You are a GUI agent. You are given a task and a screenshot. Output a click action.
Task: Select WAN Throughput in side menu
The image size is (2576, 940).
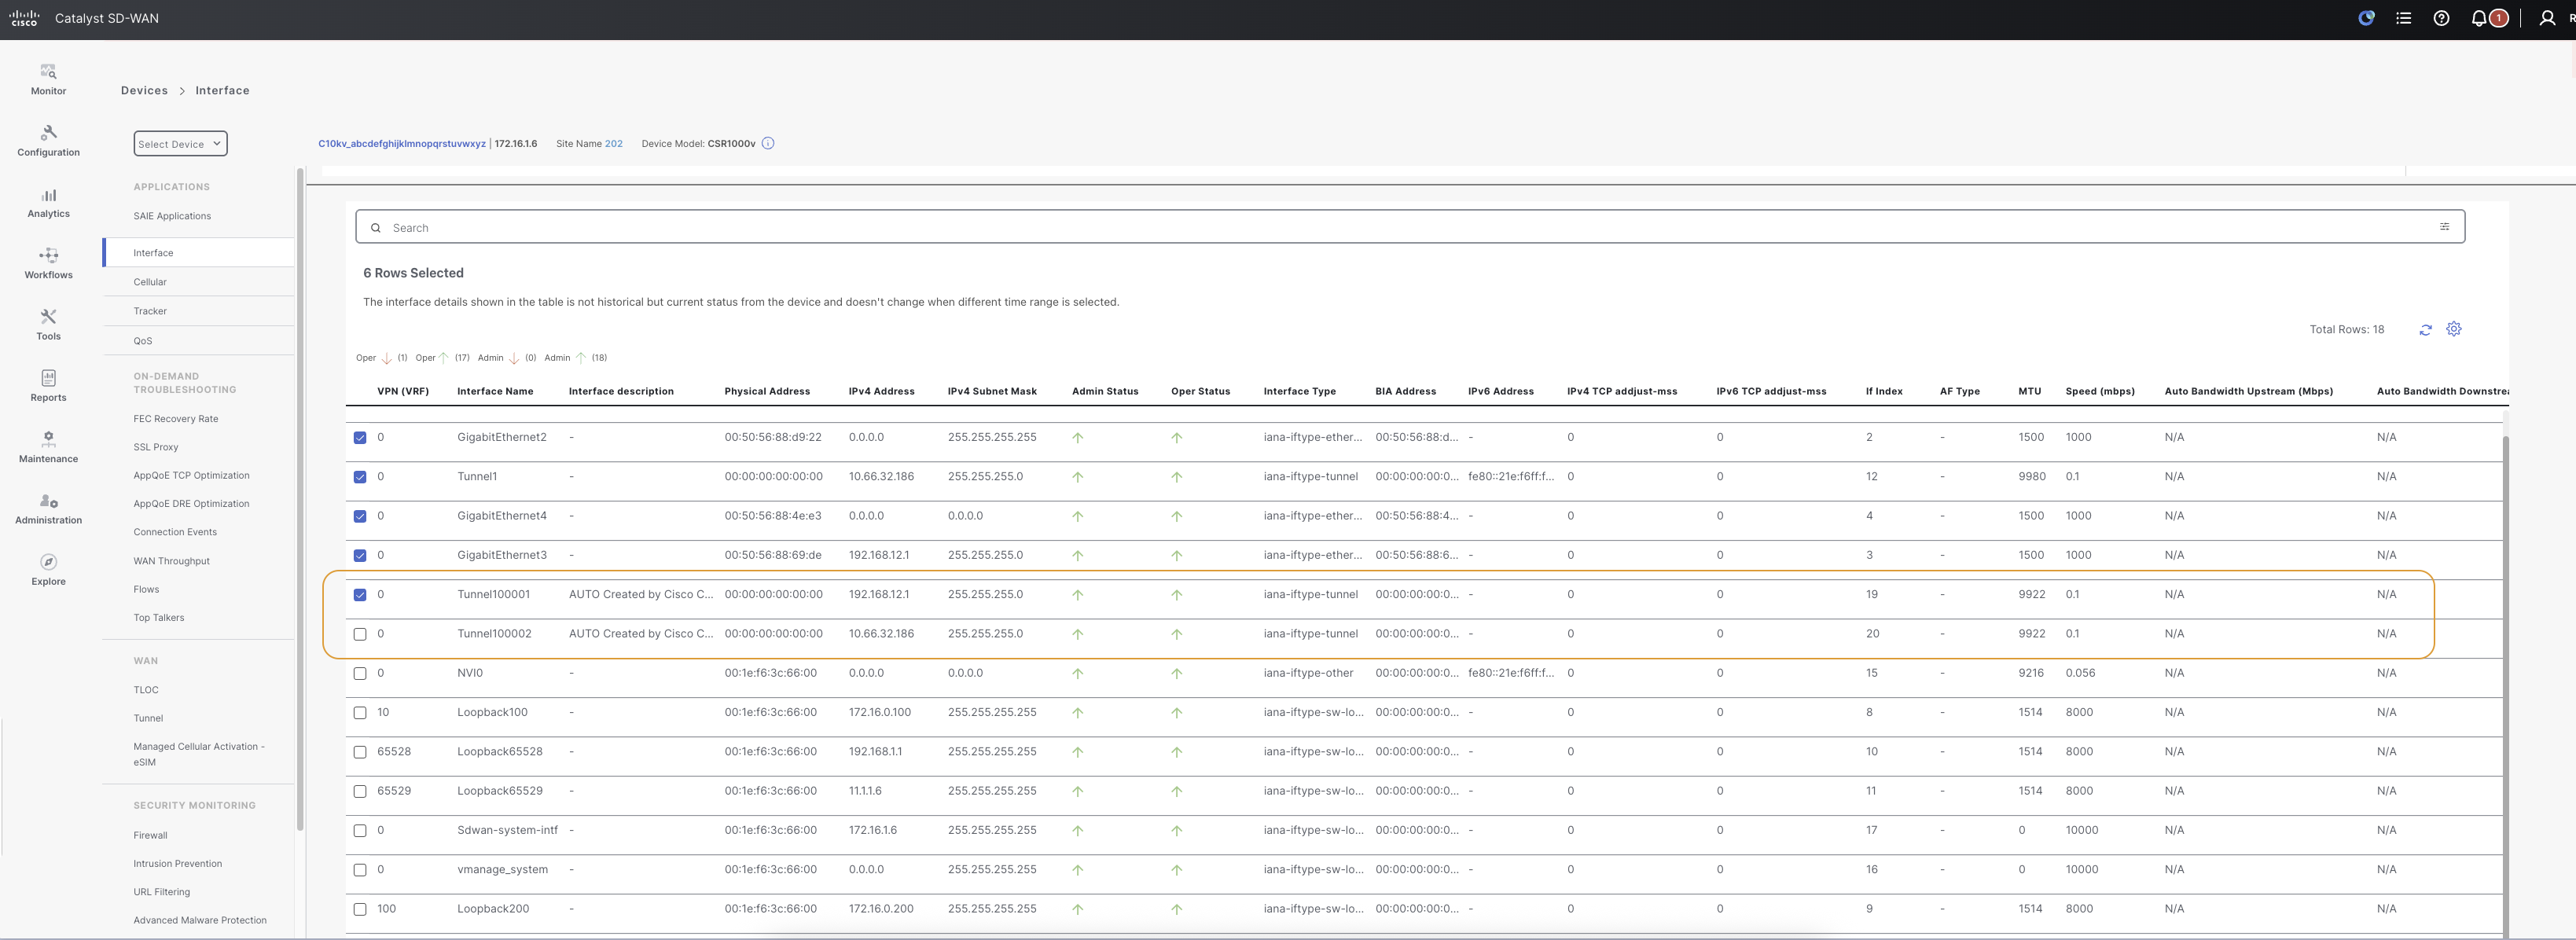tap(171, 561)
